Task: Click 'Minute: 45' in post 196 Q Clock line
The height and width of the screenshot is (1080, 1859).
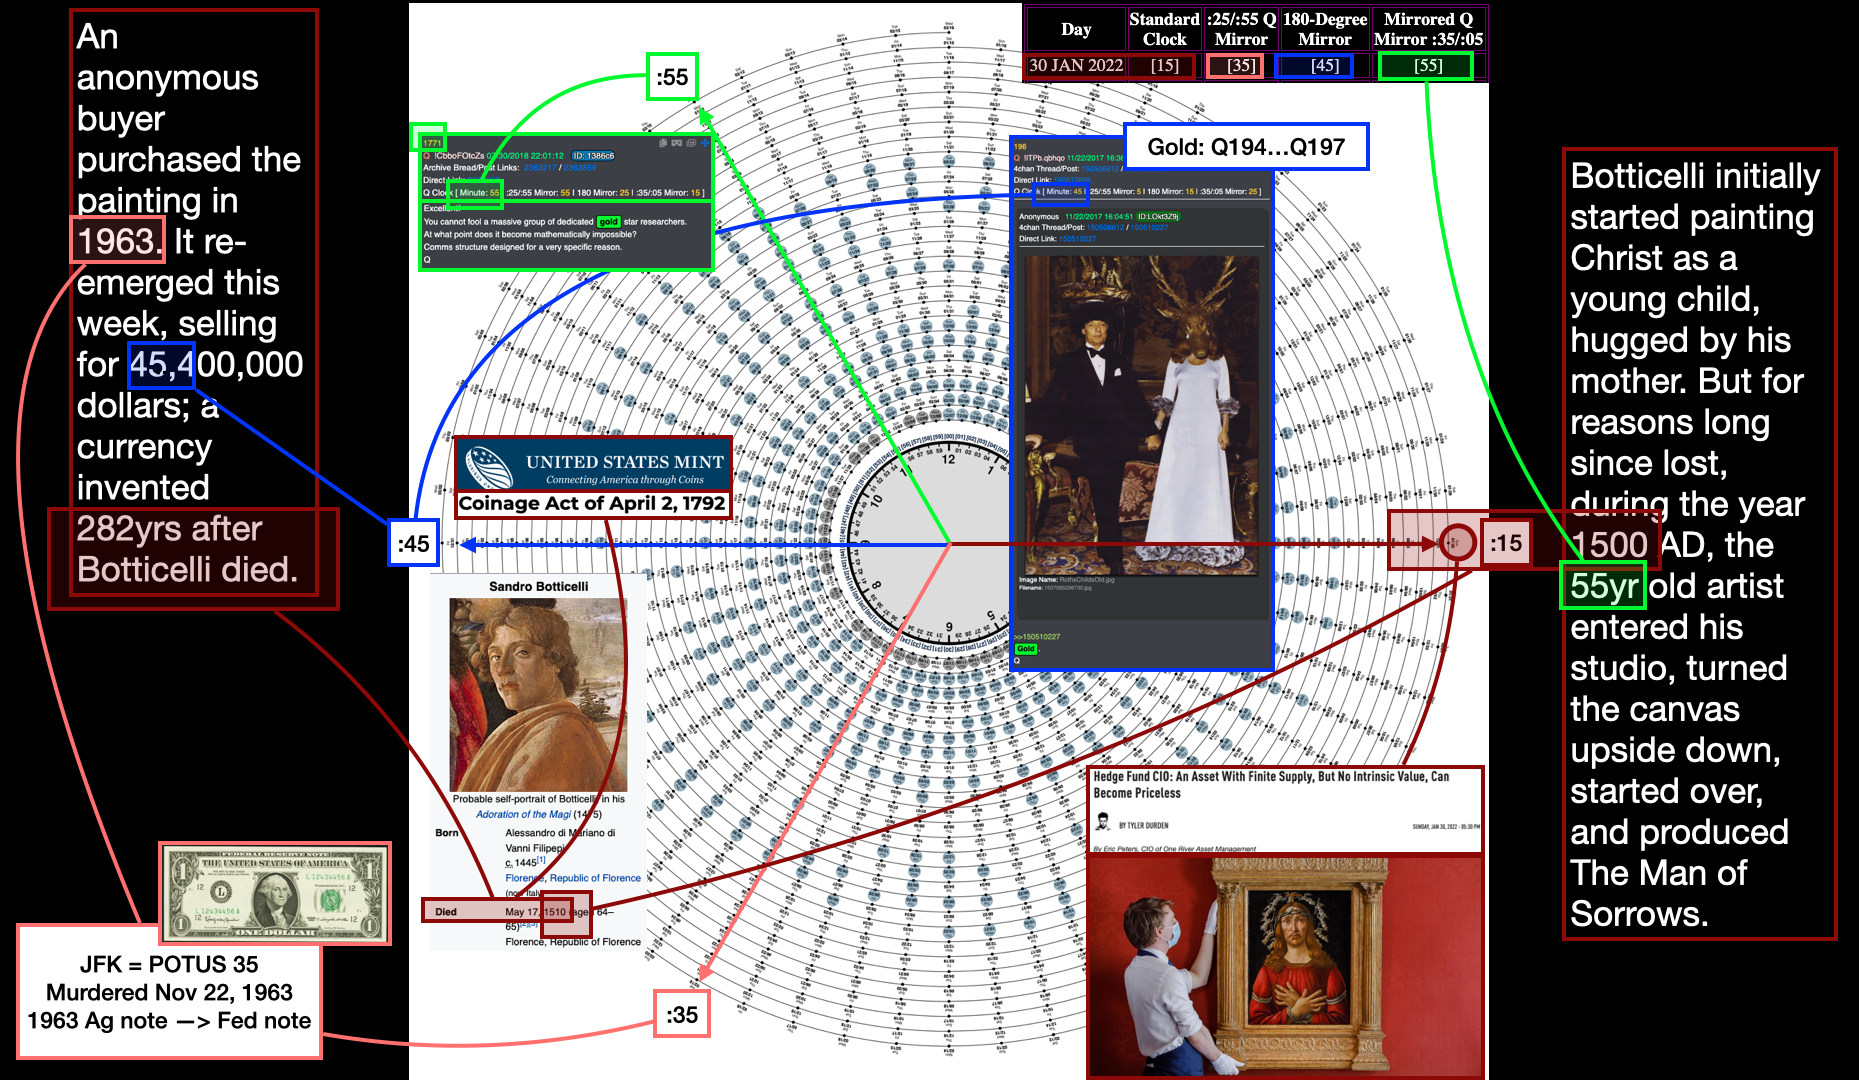Action: [1064, 191]
